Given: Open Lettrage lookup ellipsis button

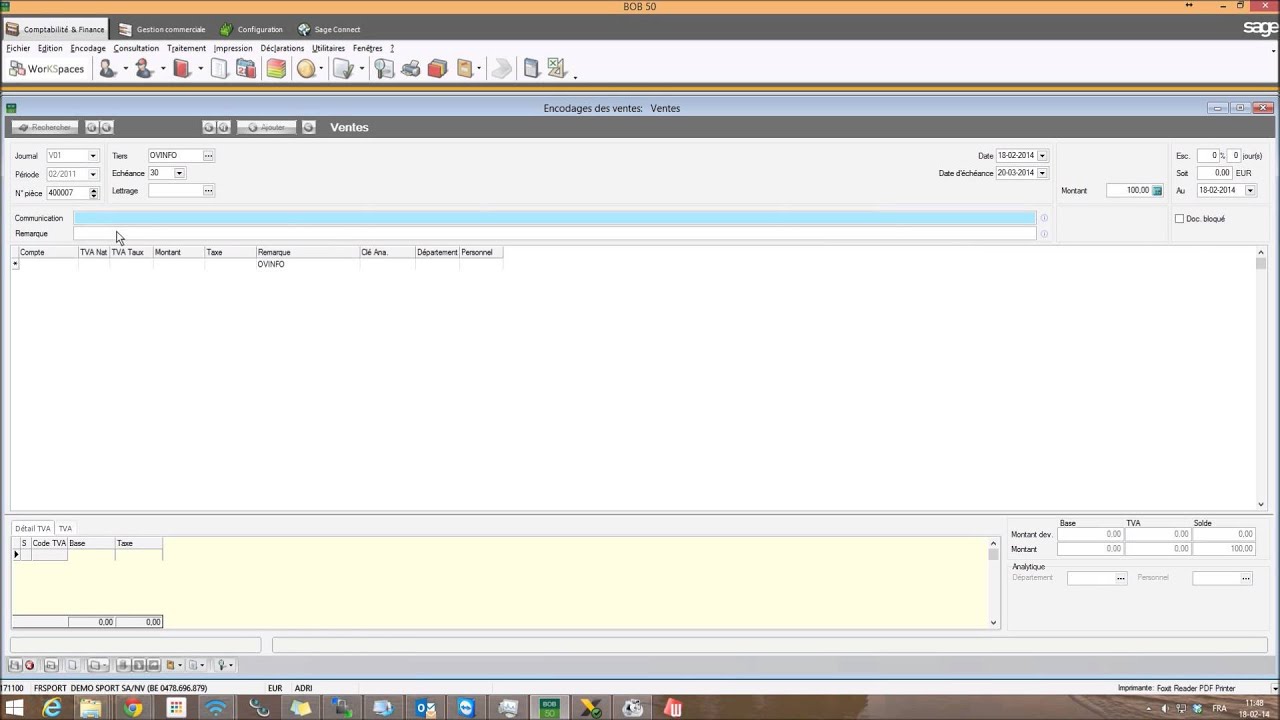Looking at the screenshot, I should [x=208, y=190].
